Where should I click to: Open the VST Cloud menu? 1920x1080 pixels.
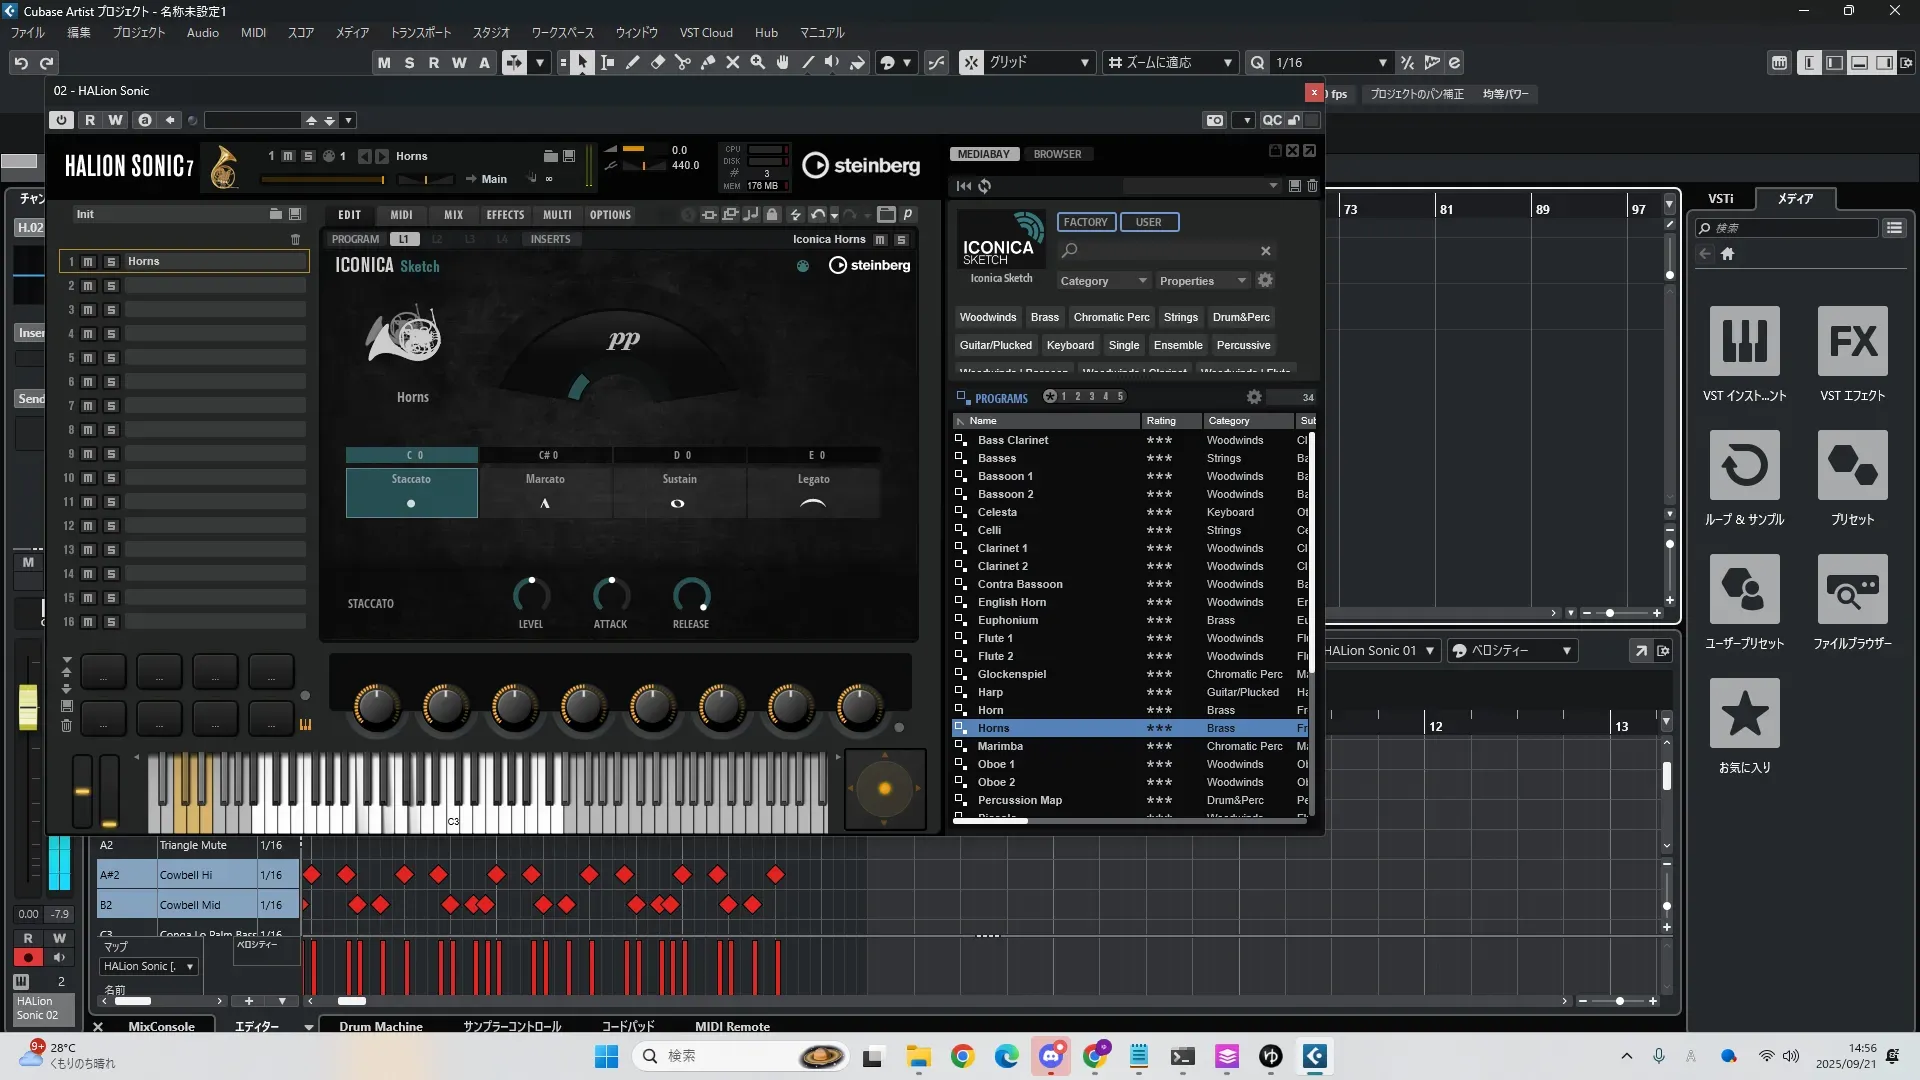point(706,33)
